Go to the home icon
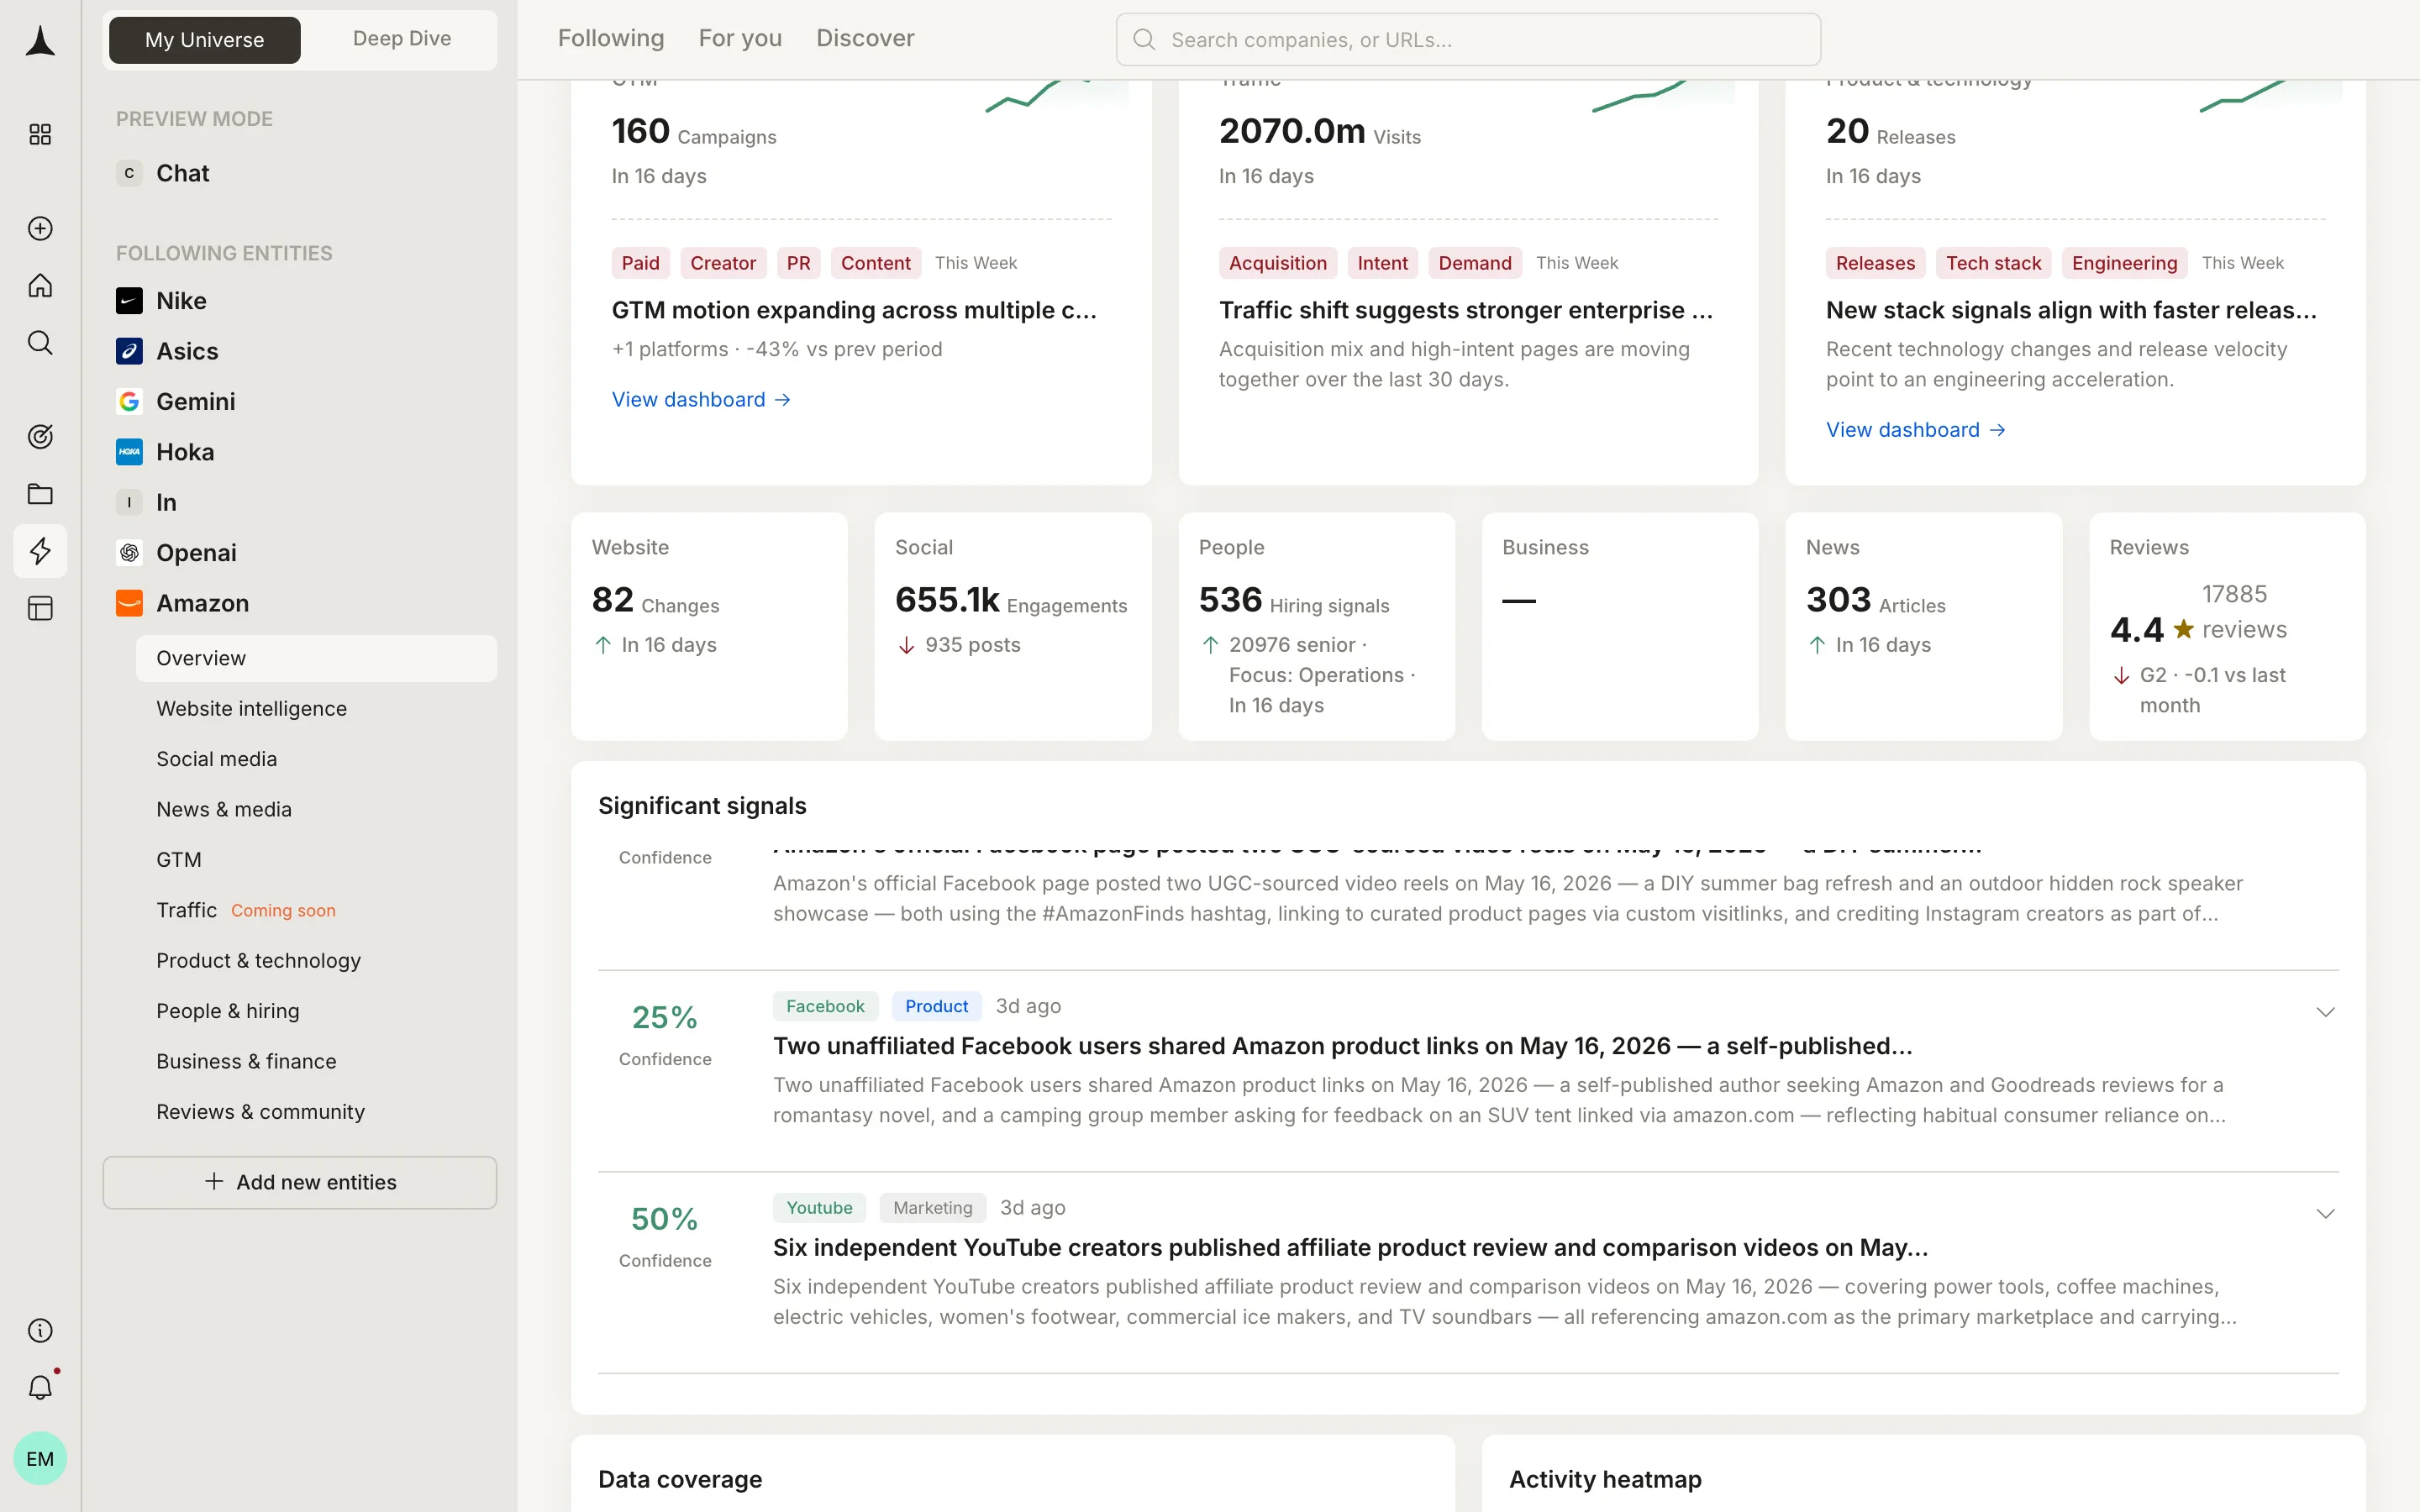This screenshot has width=2420, height=1512. [x=40, y=285]
